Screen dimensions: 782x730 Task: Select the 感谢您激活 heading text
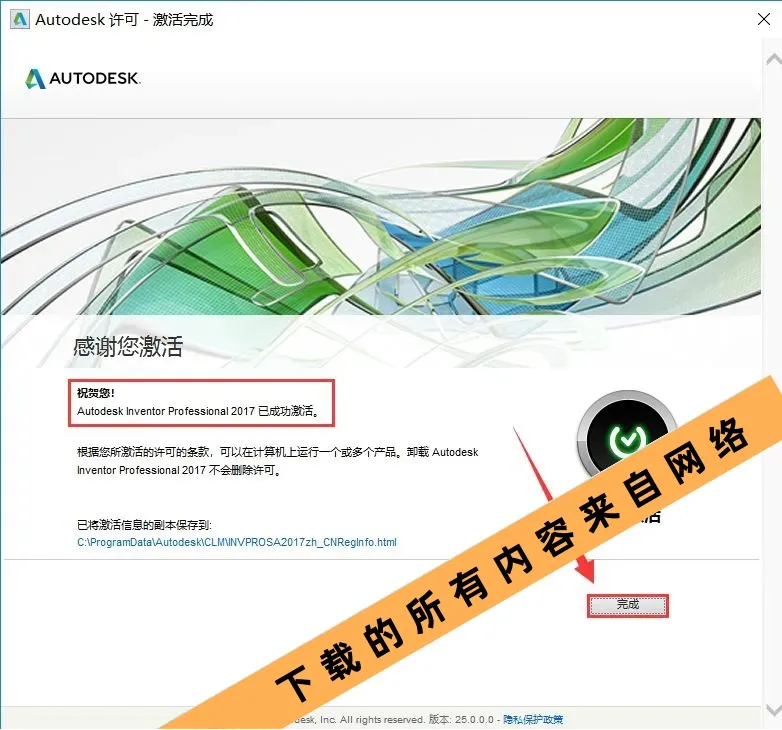128,346
